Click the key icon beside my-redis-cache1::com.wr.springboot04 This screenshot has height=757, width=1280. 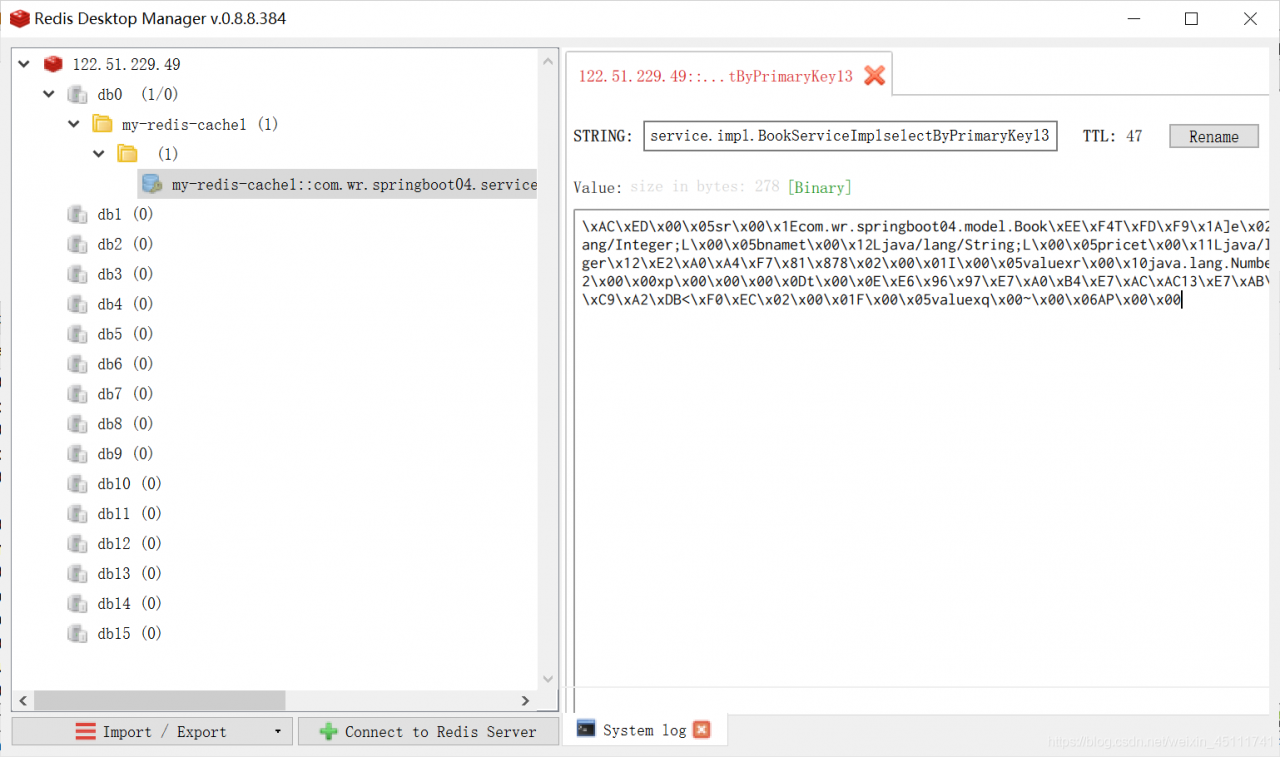coord(152,183)
